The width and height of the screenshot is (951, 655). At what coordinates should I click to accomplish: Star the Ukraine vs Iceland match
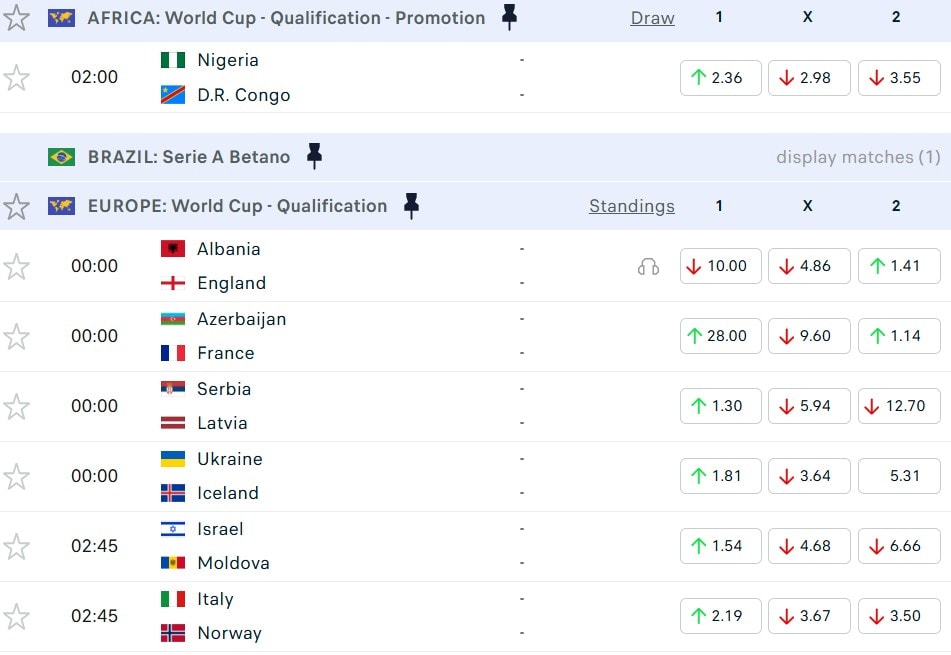pyautogui.click(x=17, y=476)
